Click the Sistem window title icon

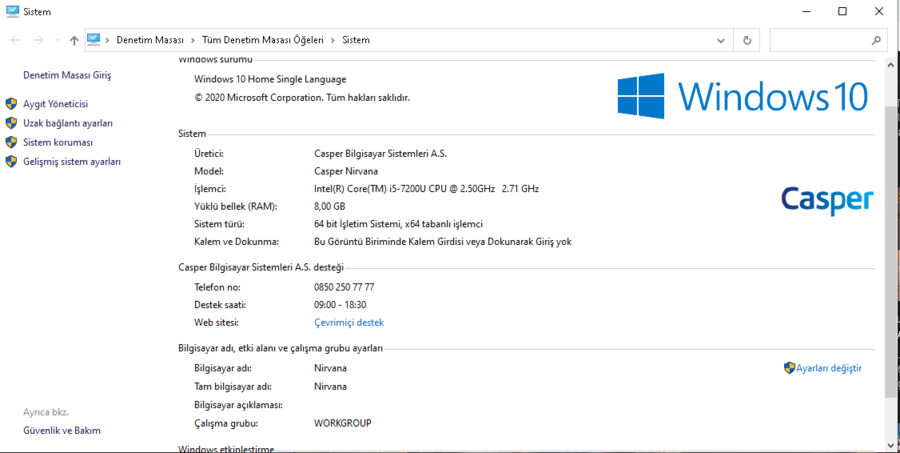point(12,11)
